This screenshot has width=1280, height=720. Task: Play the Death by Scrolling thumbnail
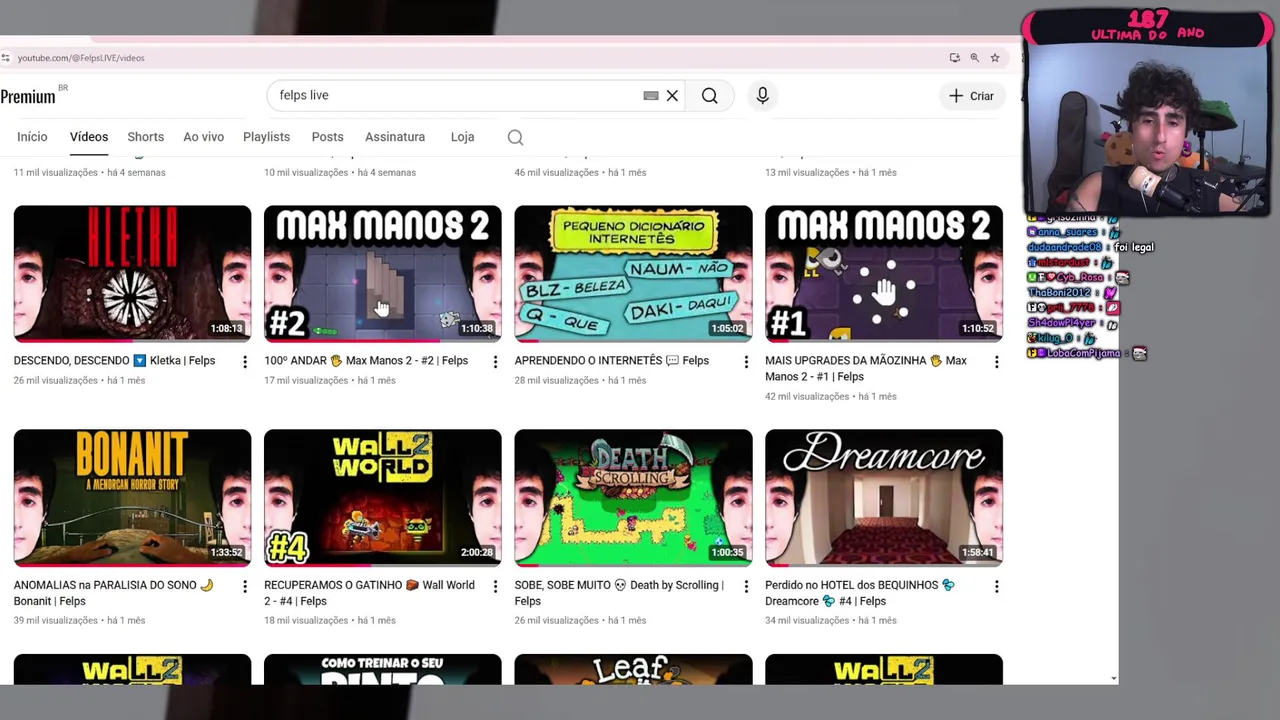pyautogui.click(x=633, y=497)
